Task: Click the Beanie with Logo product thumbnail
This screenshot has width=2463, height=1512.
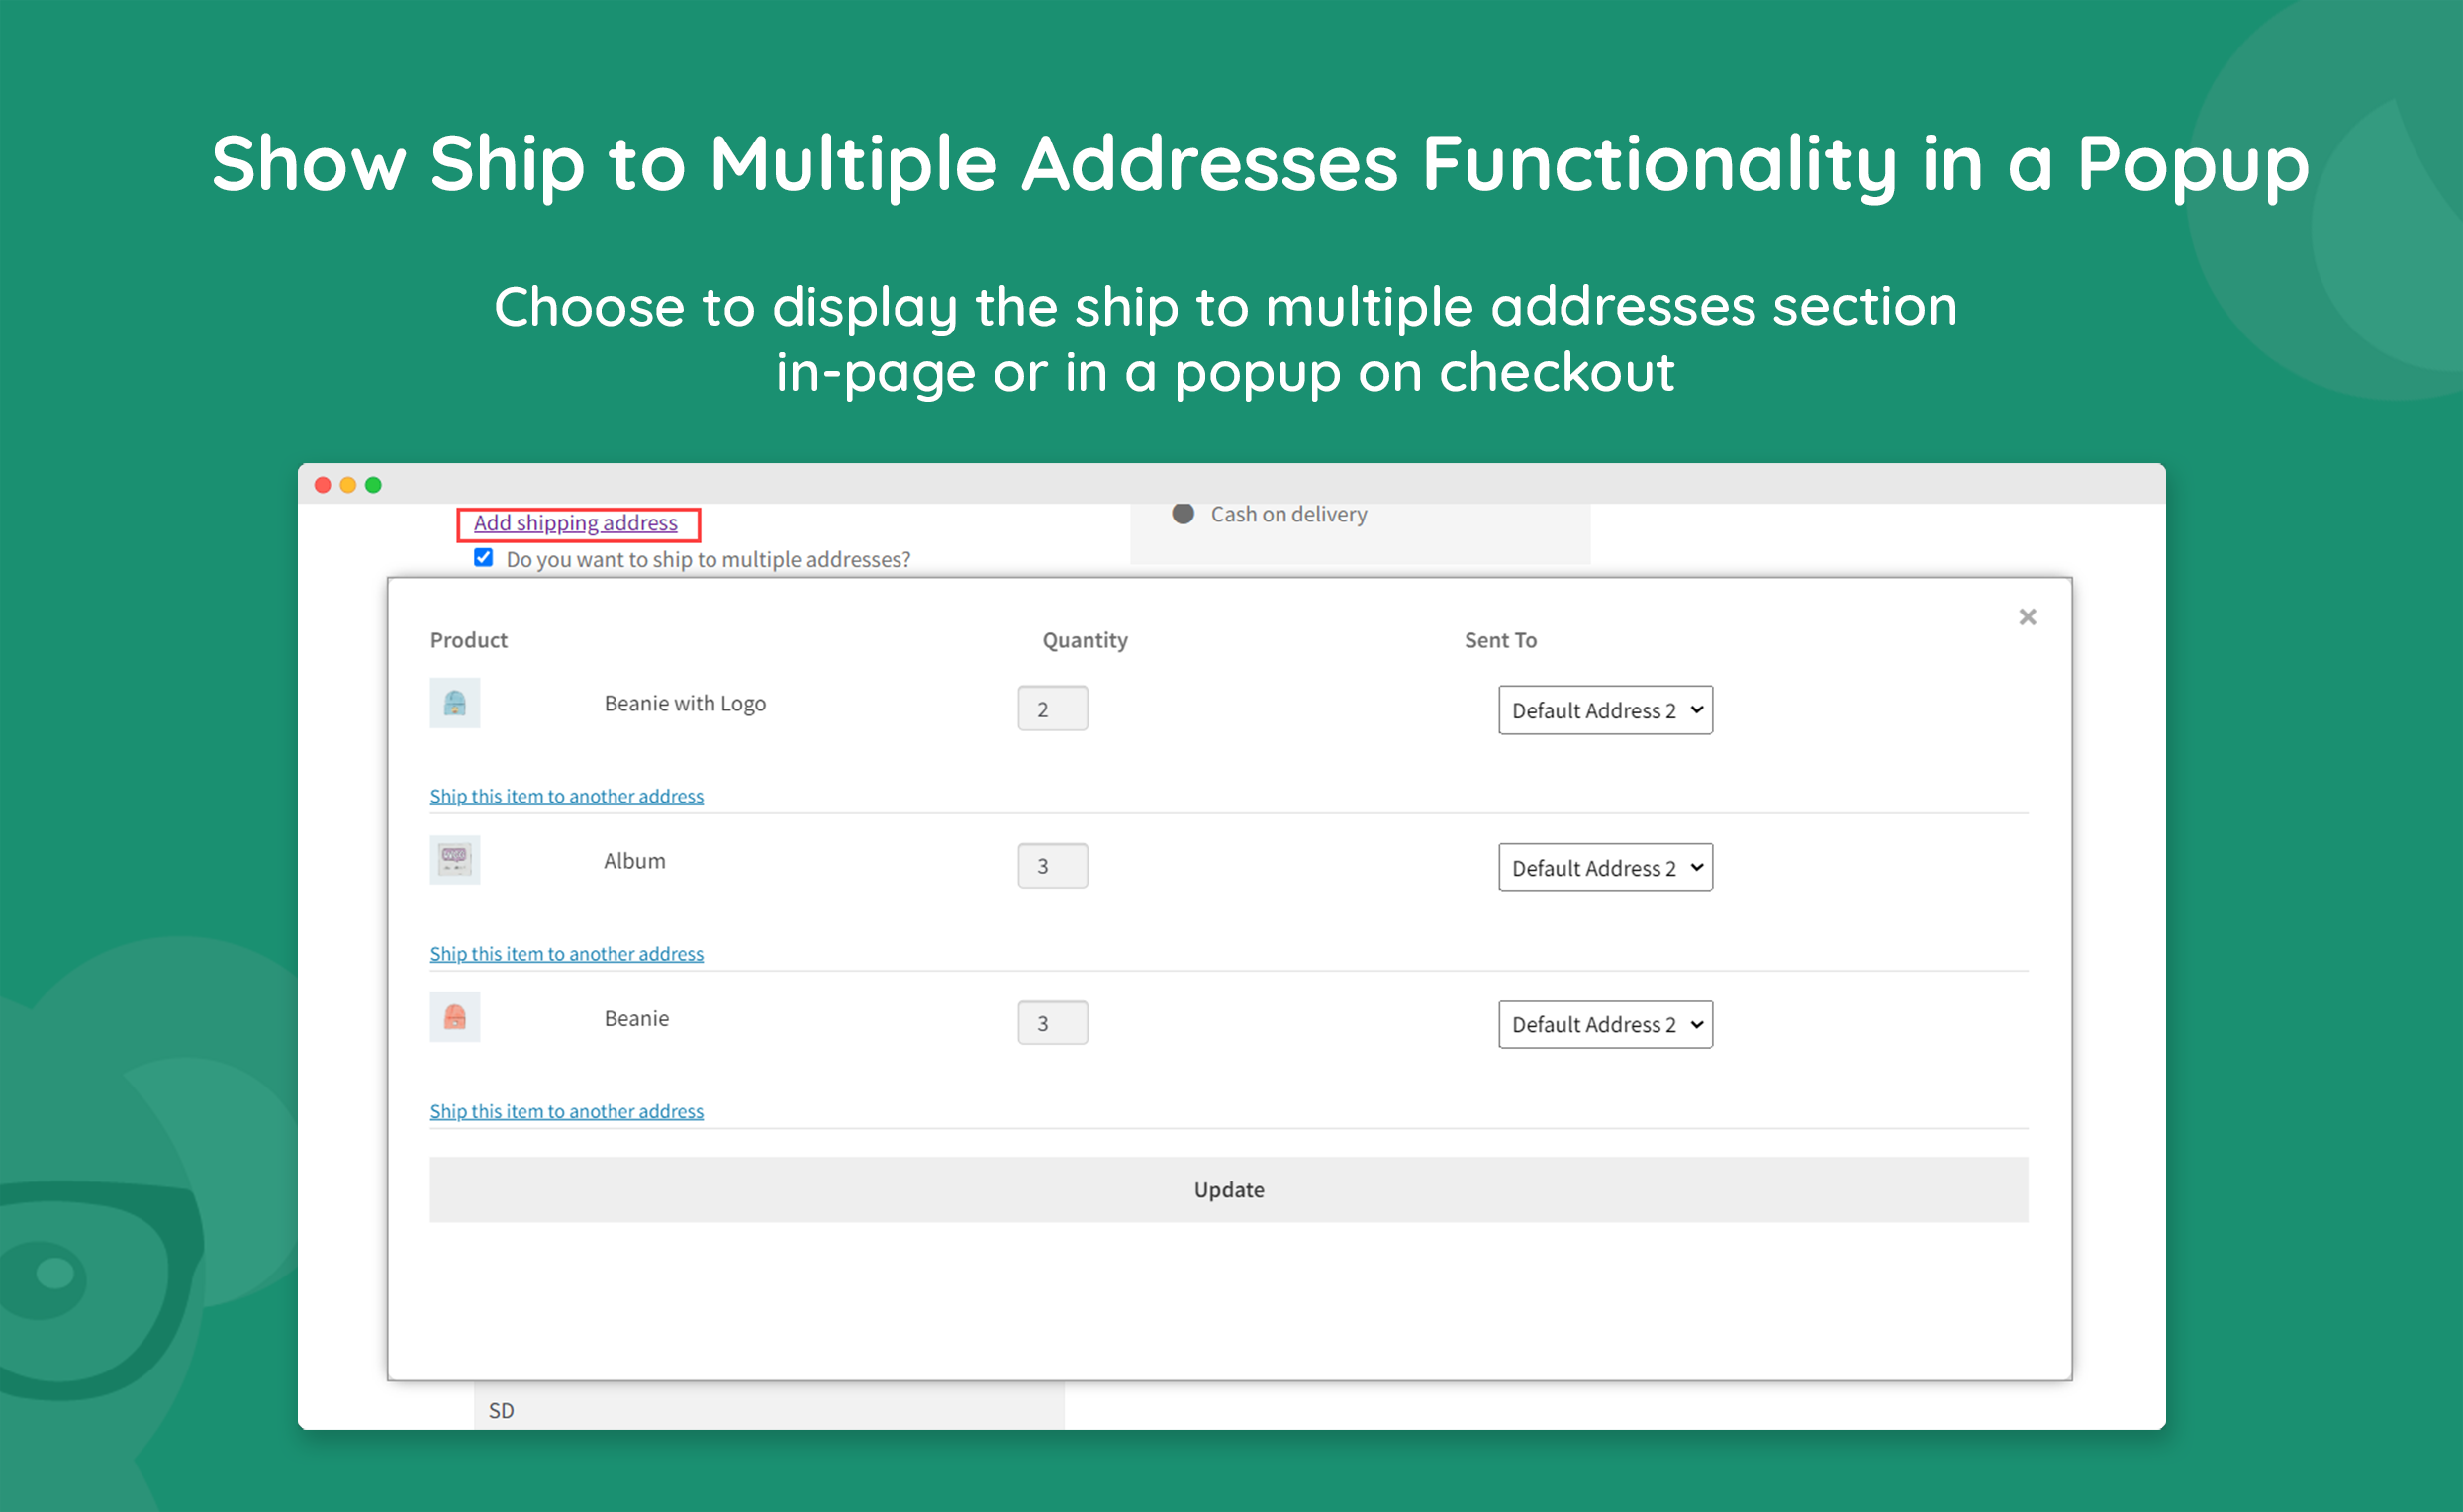Action: pos(455,703)
